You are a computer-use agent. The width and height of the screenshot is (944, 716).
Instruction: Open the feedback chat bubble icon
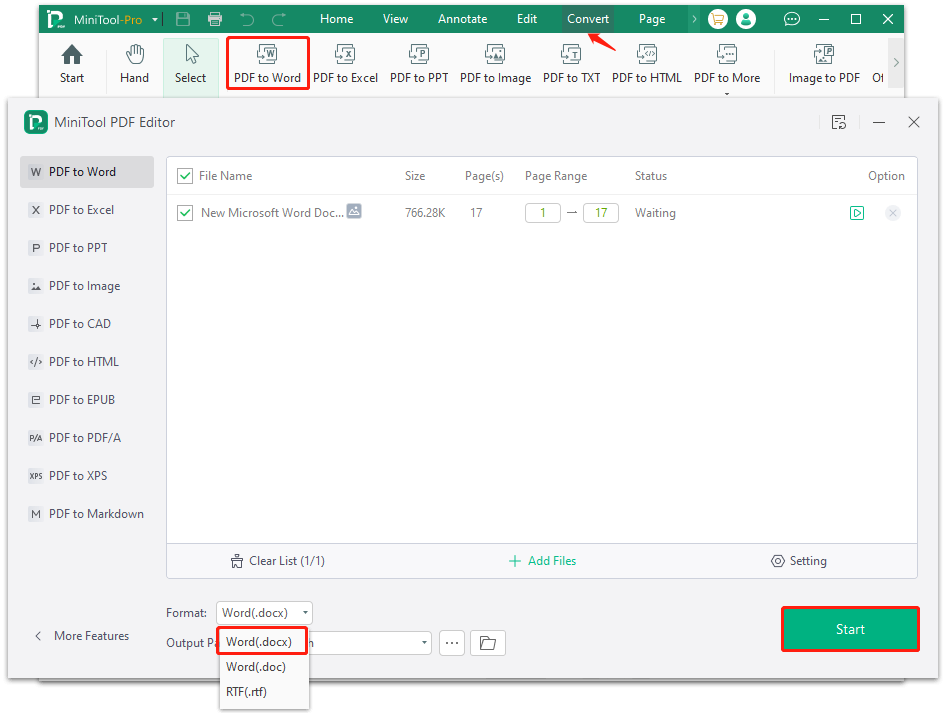[792, 19]
